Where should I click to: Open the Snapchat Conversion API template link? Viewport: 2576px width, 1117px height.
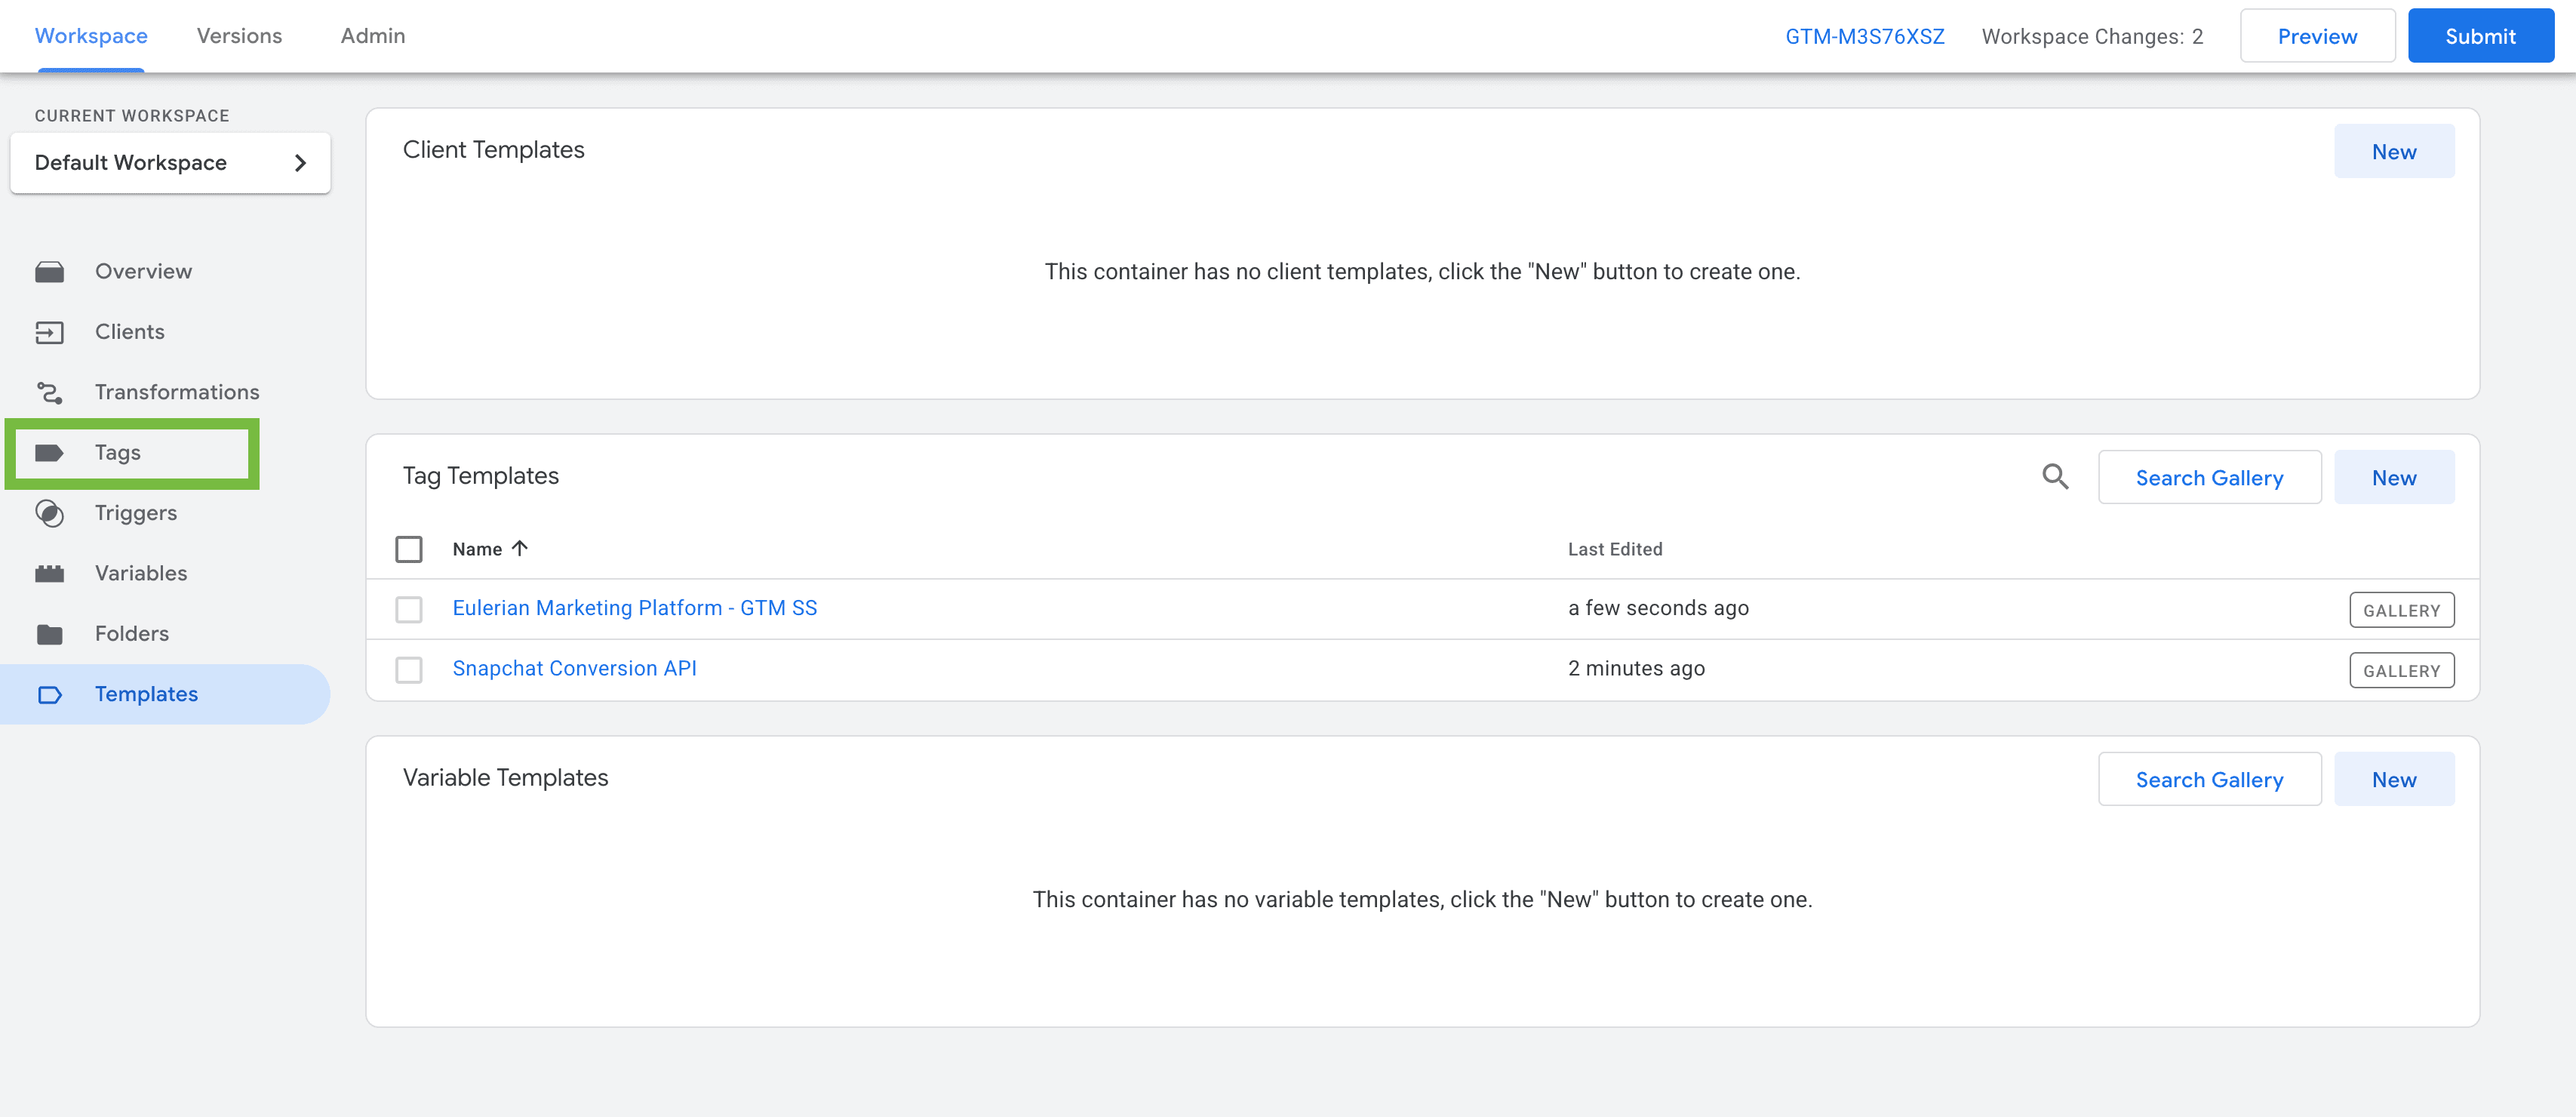tap(574, 668)
